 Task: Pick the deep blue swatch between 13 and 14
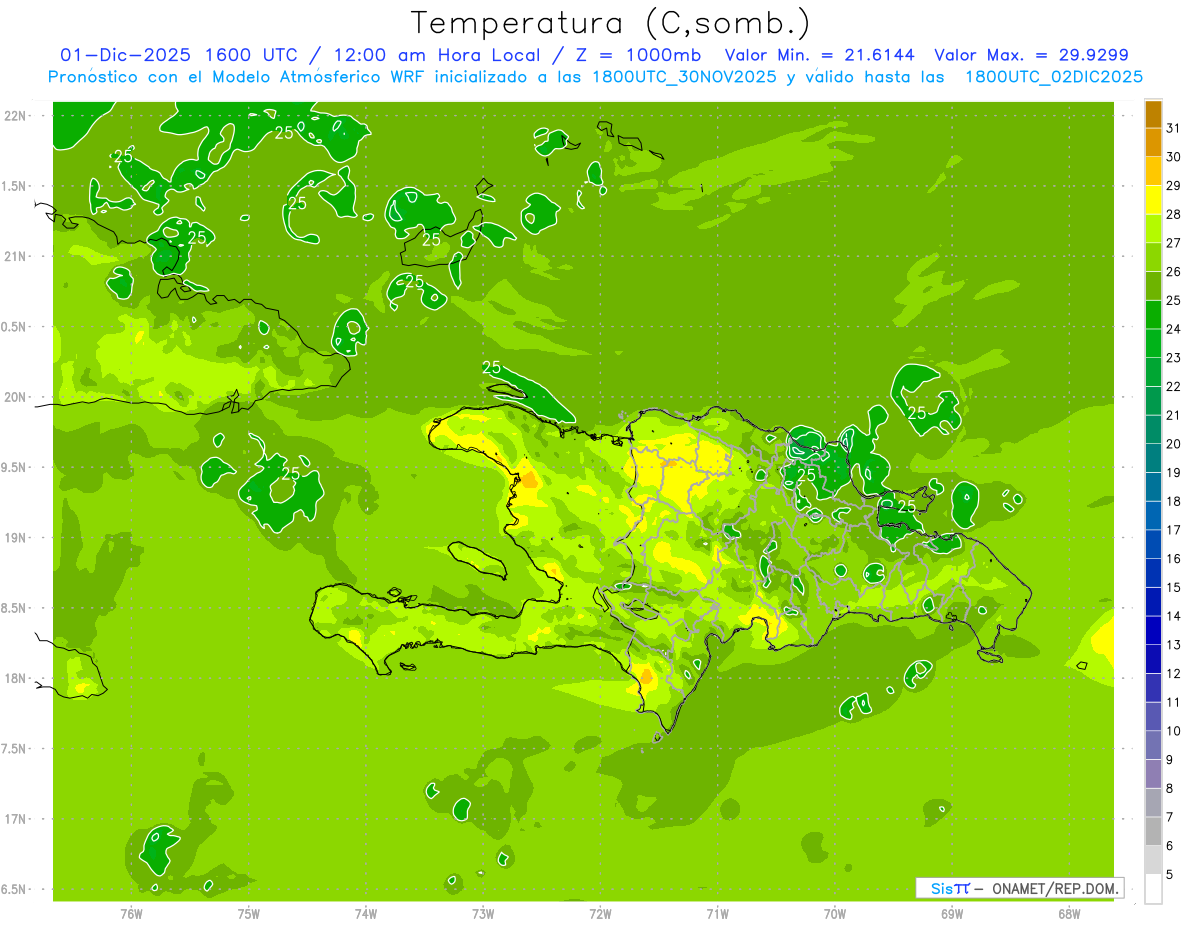1153,630
